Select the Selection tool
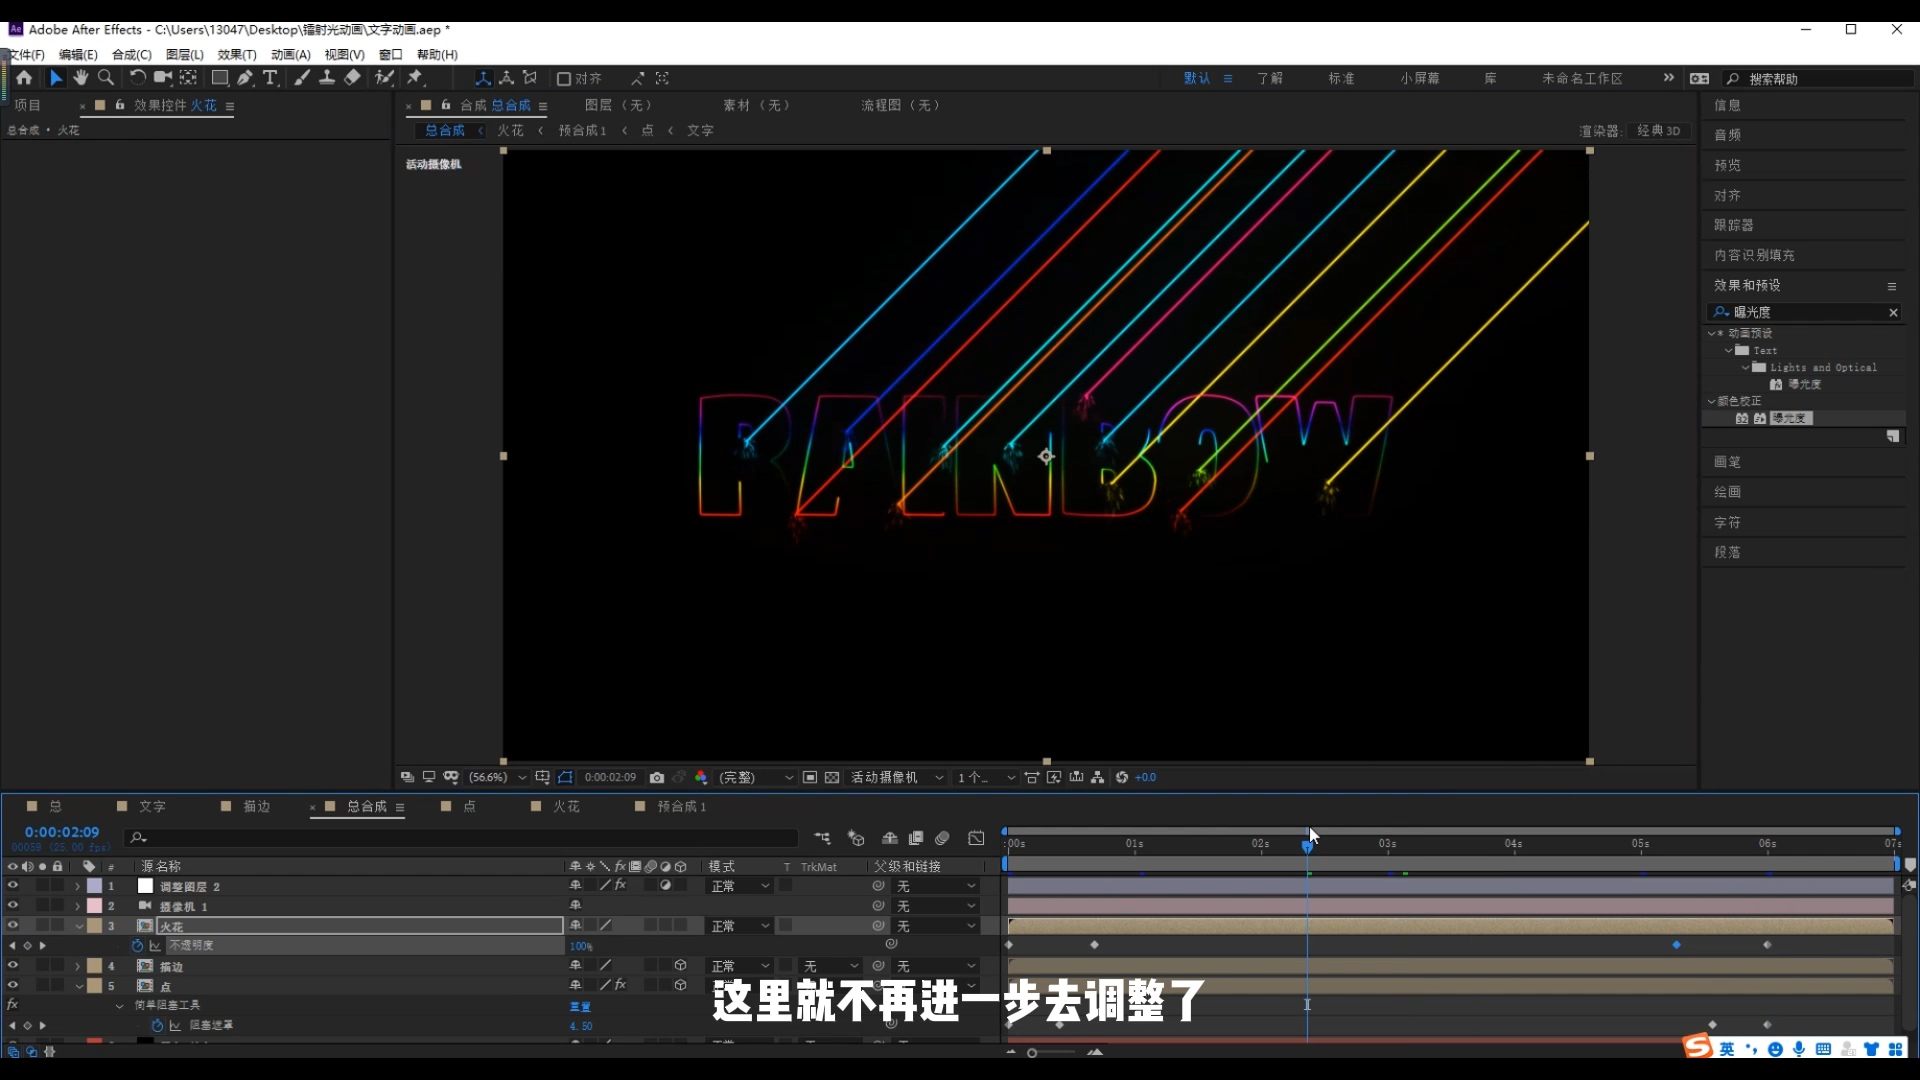The image size is (1920, 1080). [x=56, y=78]
